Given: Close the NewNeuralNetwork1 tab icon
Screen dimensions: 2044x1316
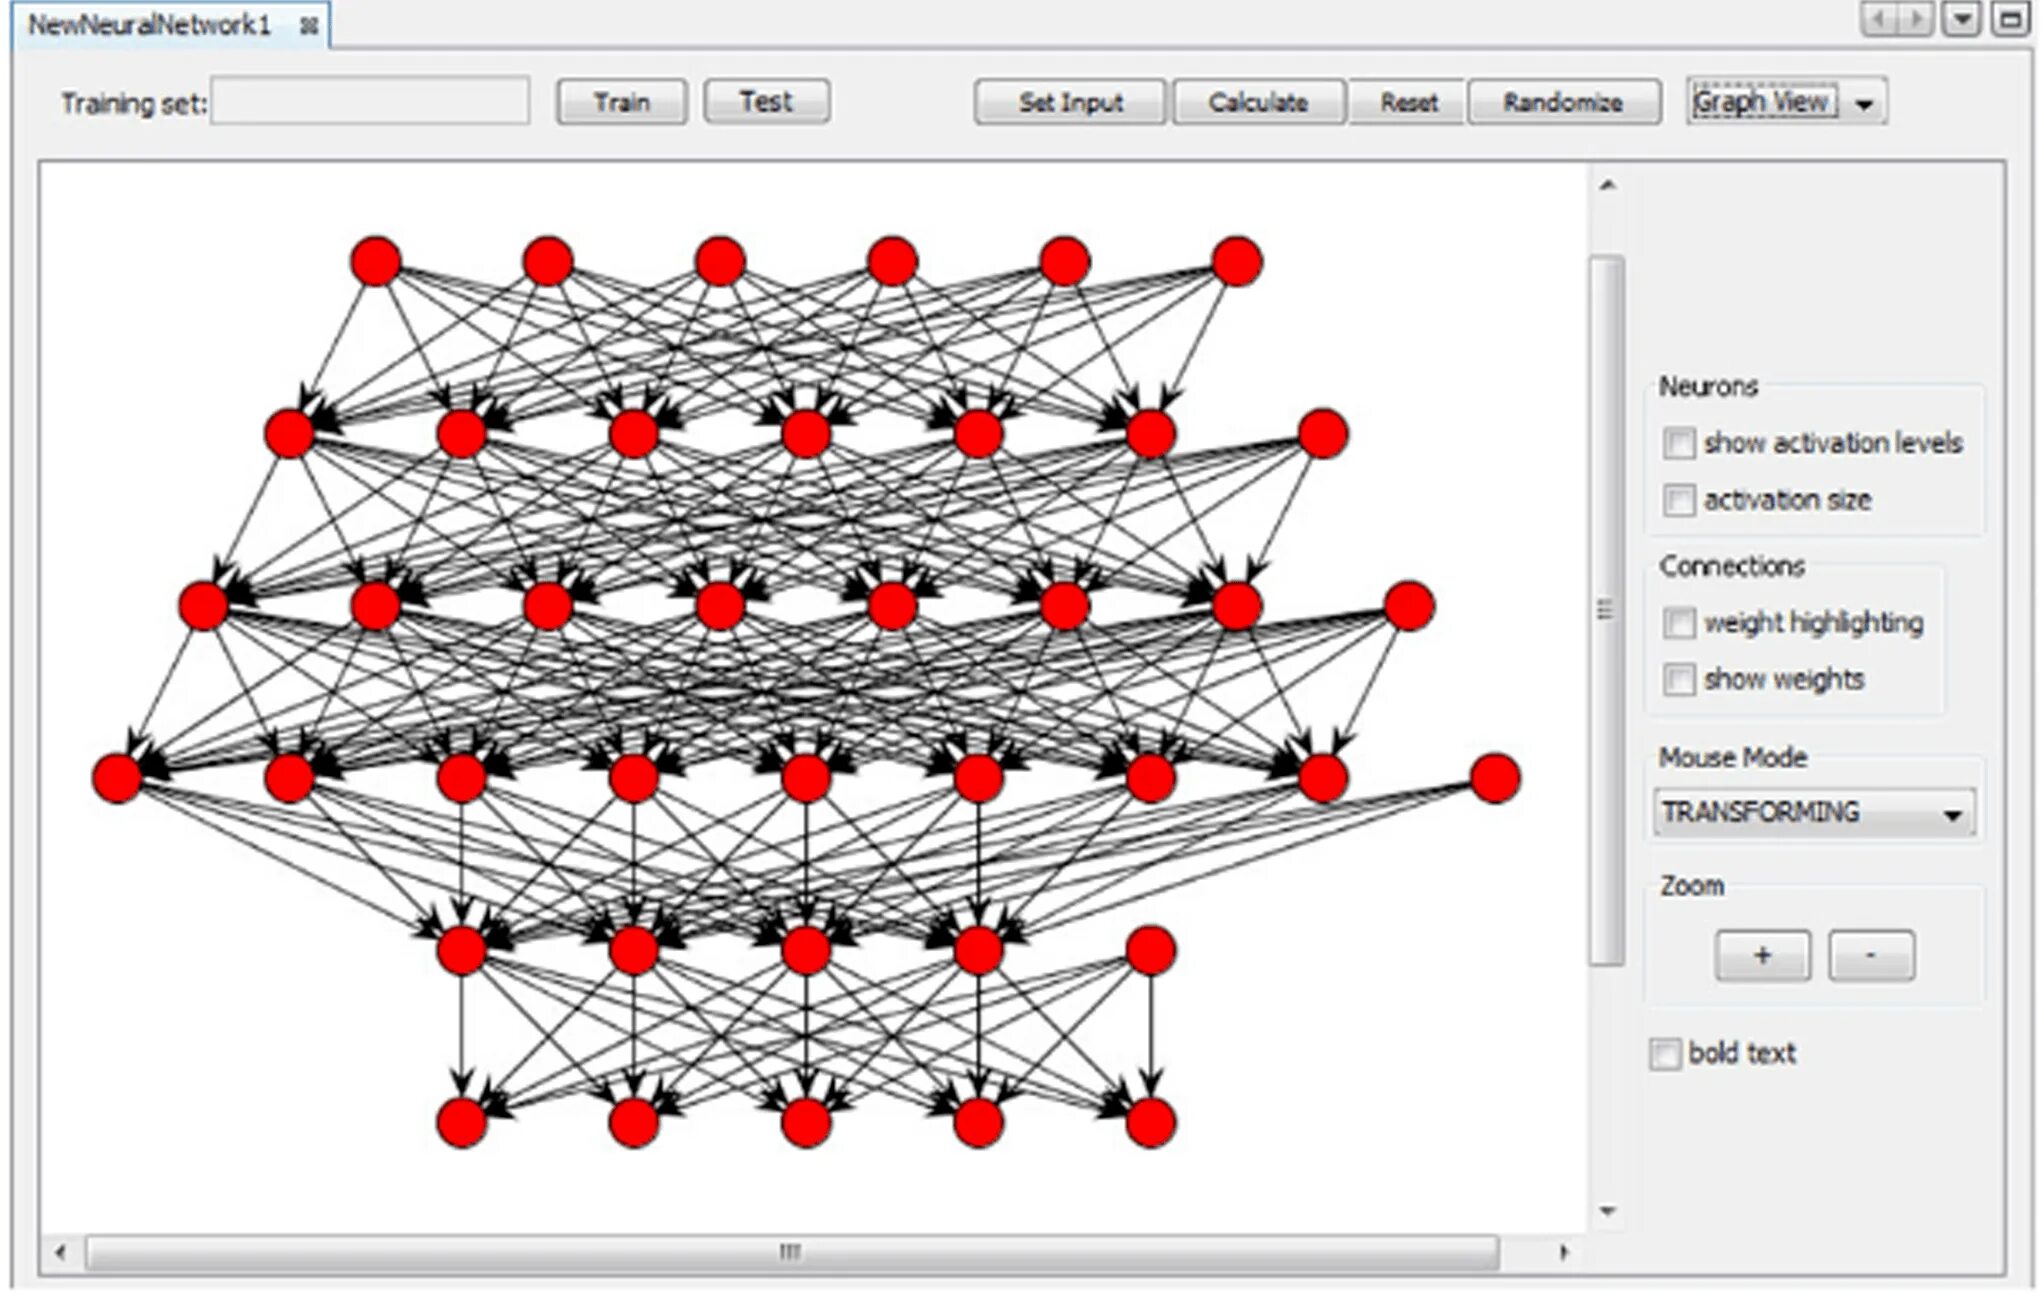Looking at the screenshot, I should click(309, 27).
